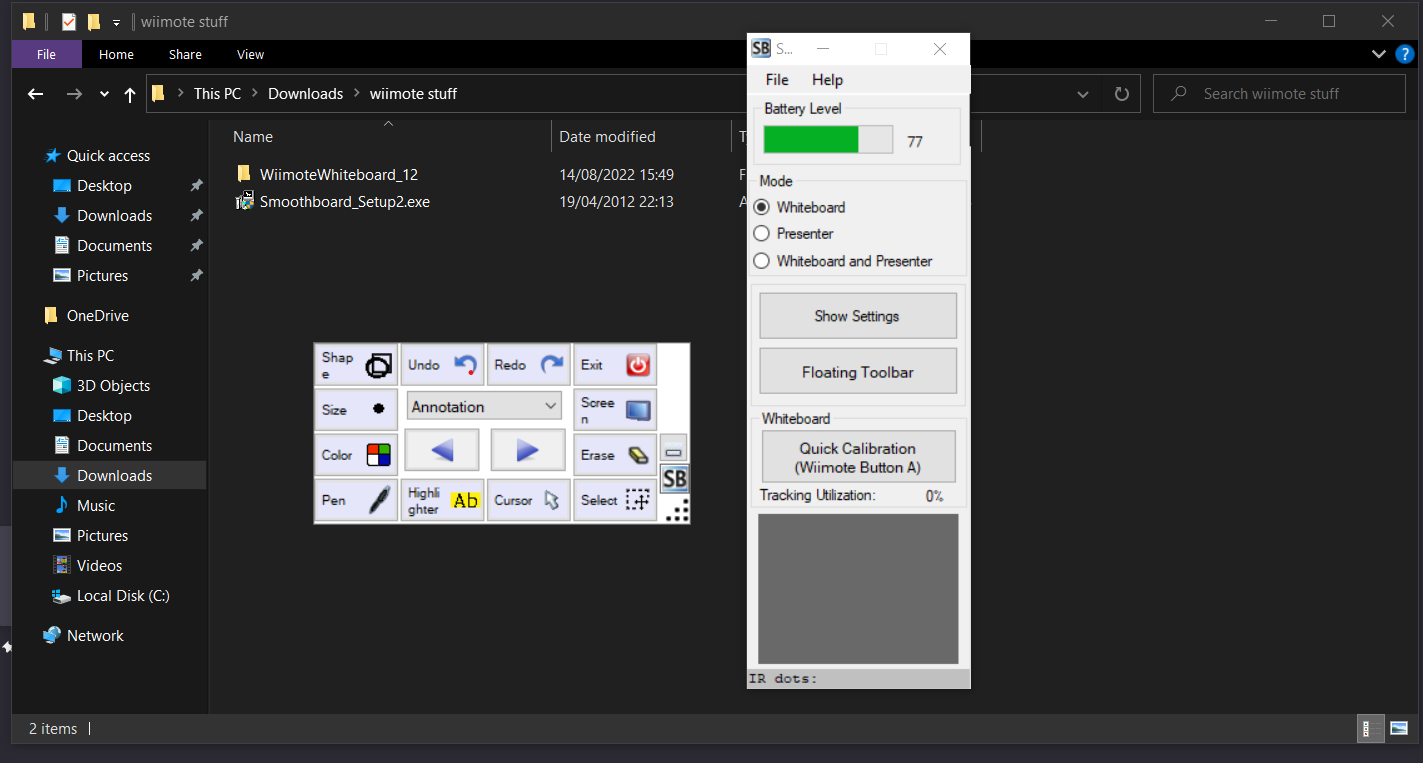The height and width of the screenshot is (763, 1423).
Task: Click New folder icon in title bar
Action: coord(94,21)
